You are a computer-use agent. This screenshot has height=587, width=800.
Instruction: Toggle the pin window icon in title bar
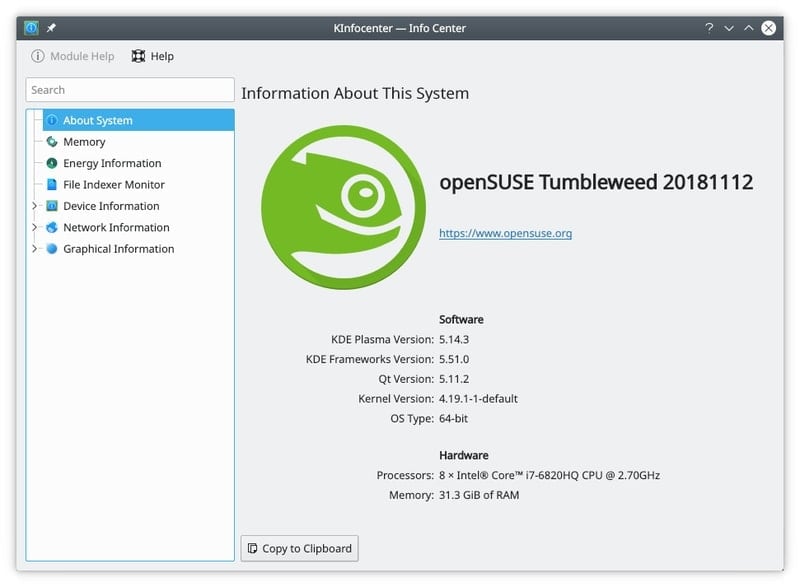click(x=51, y=28)
